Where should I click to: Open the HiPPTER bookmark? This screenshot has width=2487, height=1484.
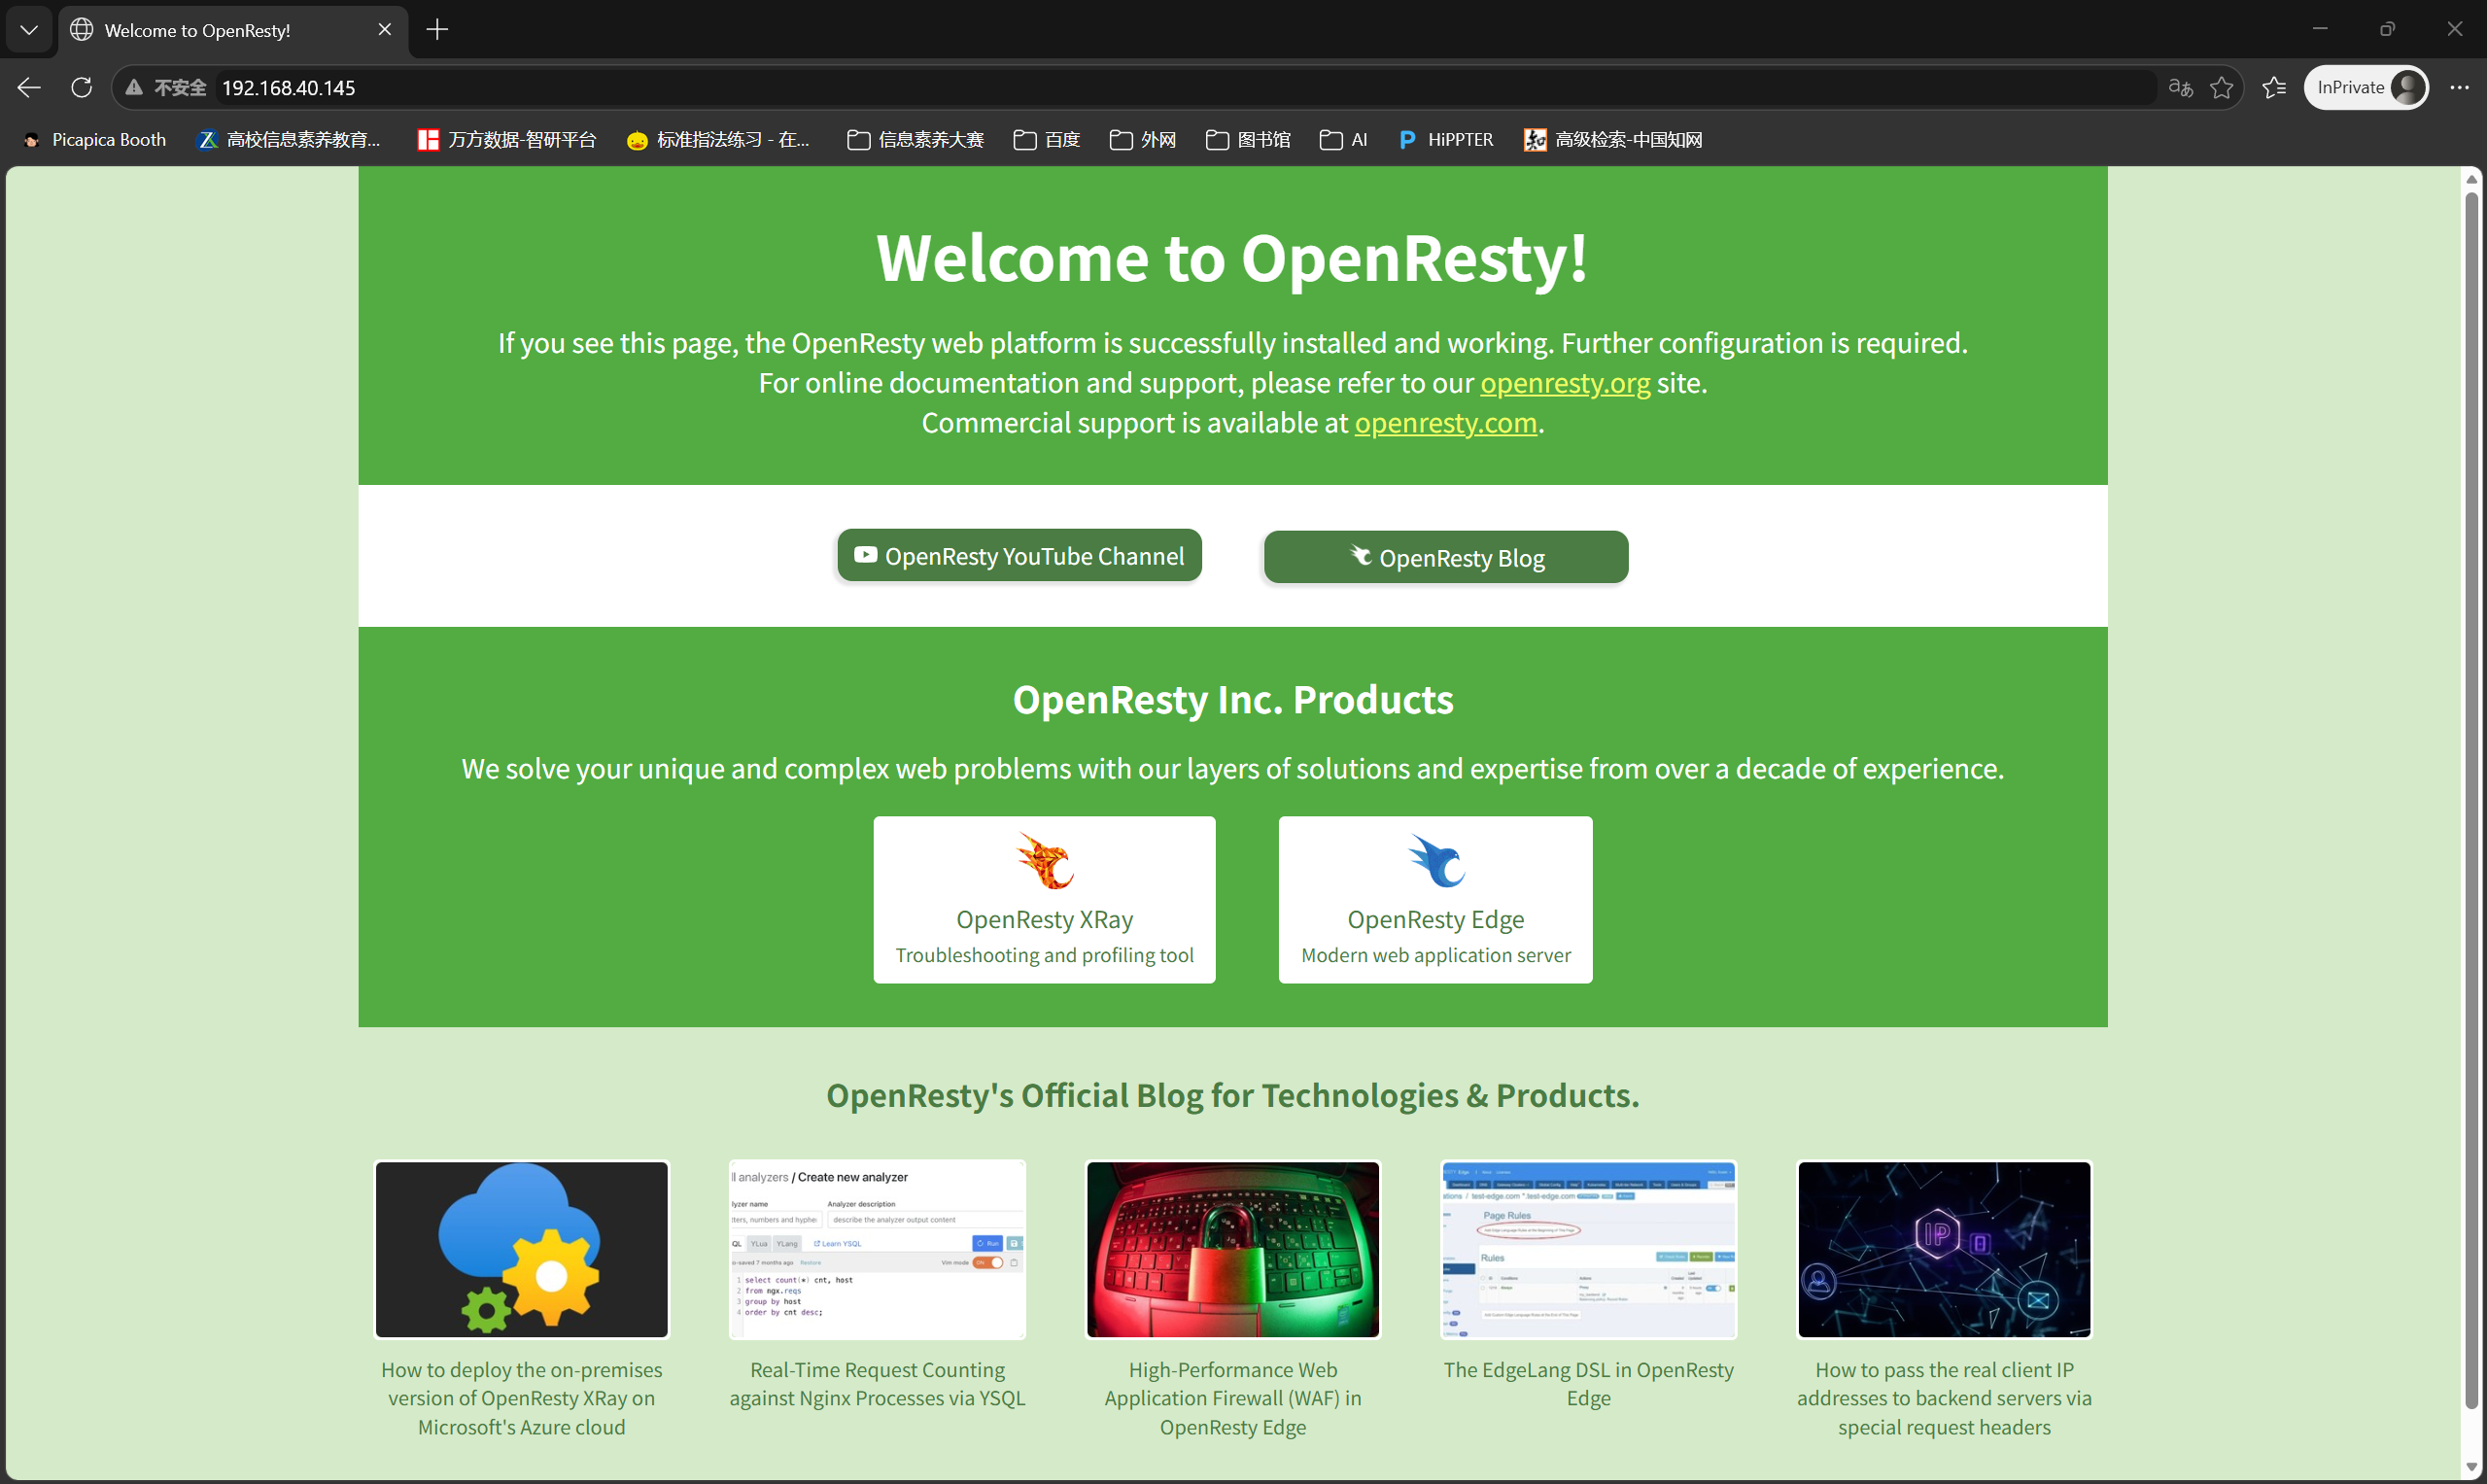[1446, 140]
